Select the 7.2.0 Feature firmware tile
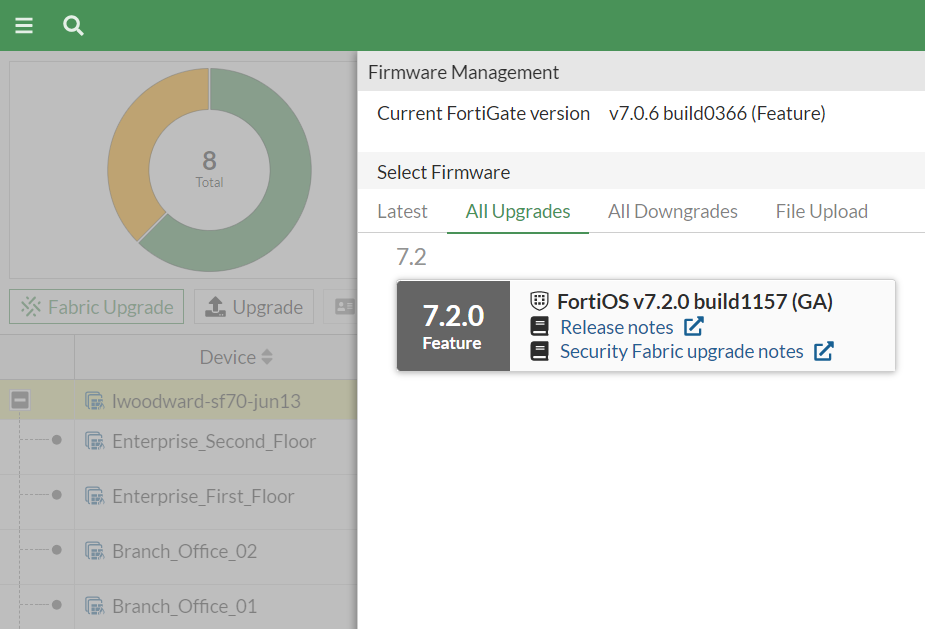 (x=453, y=326)
